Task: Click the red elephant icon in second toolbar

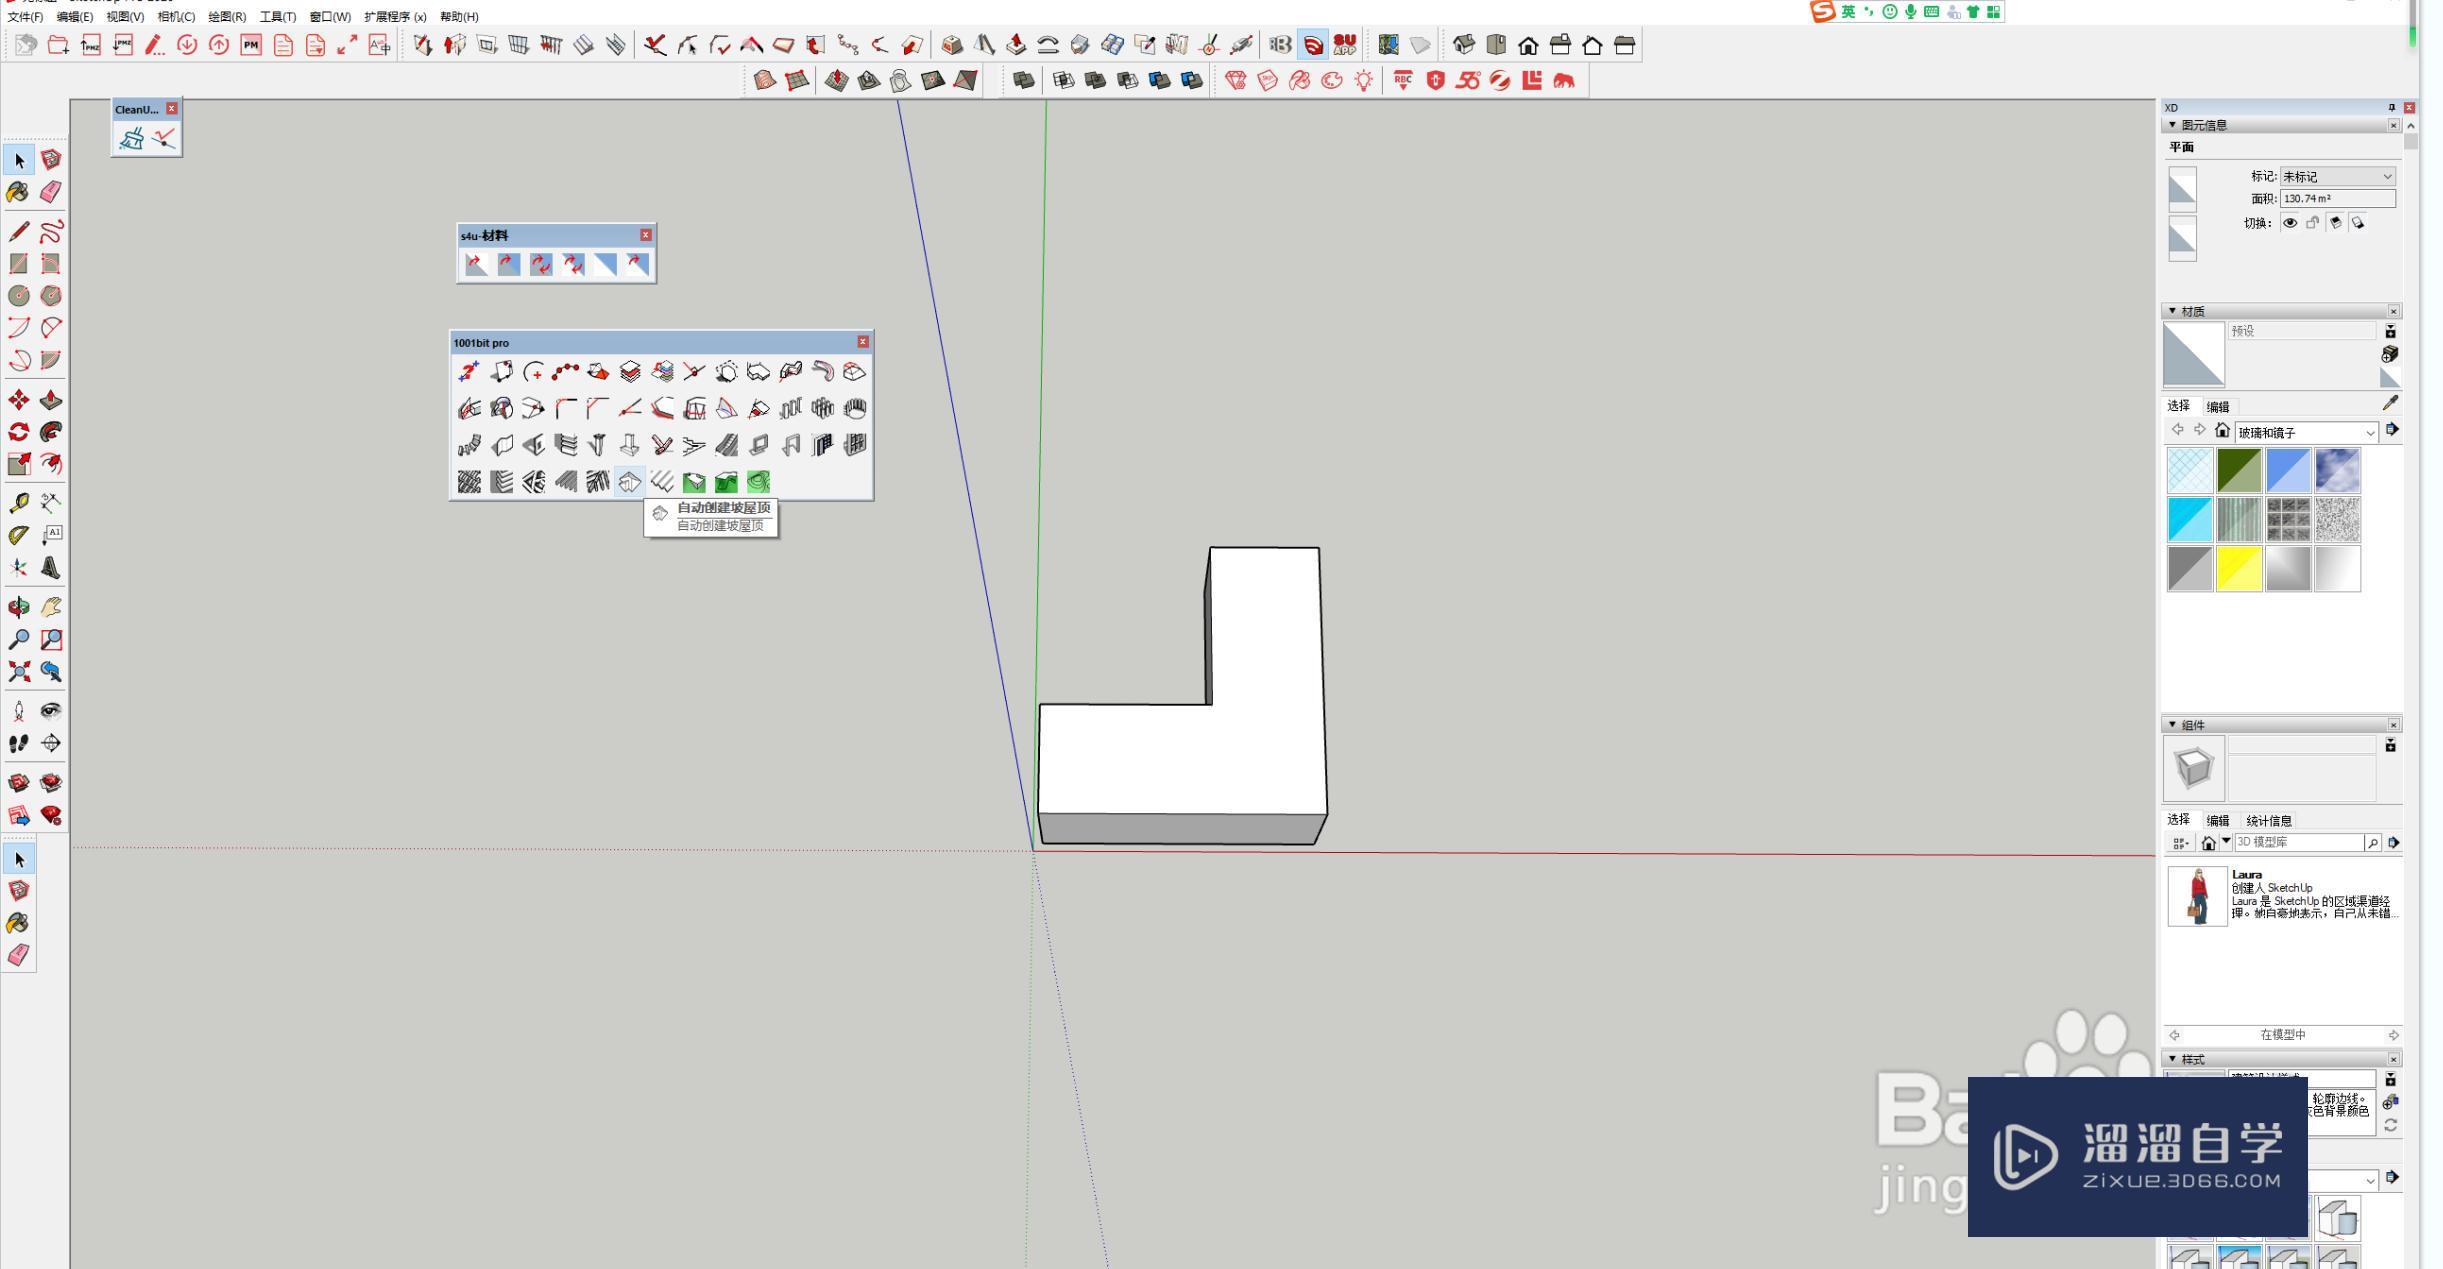Action: (1564, 81)
